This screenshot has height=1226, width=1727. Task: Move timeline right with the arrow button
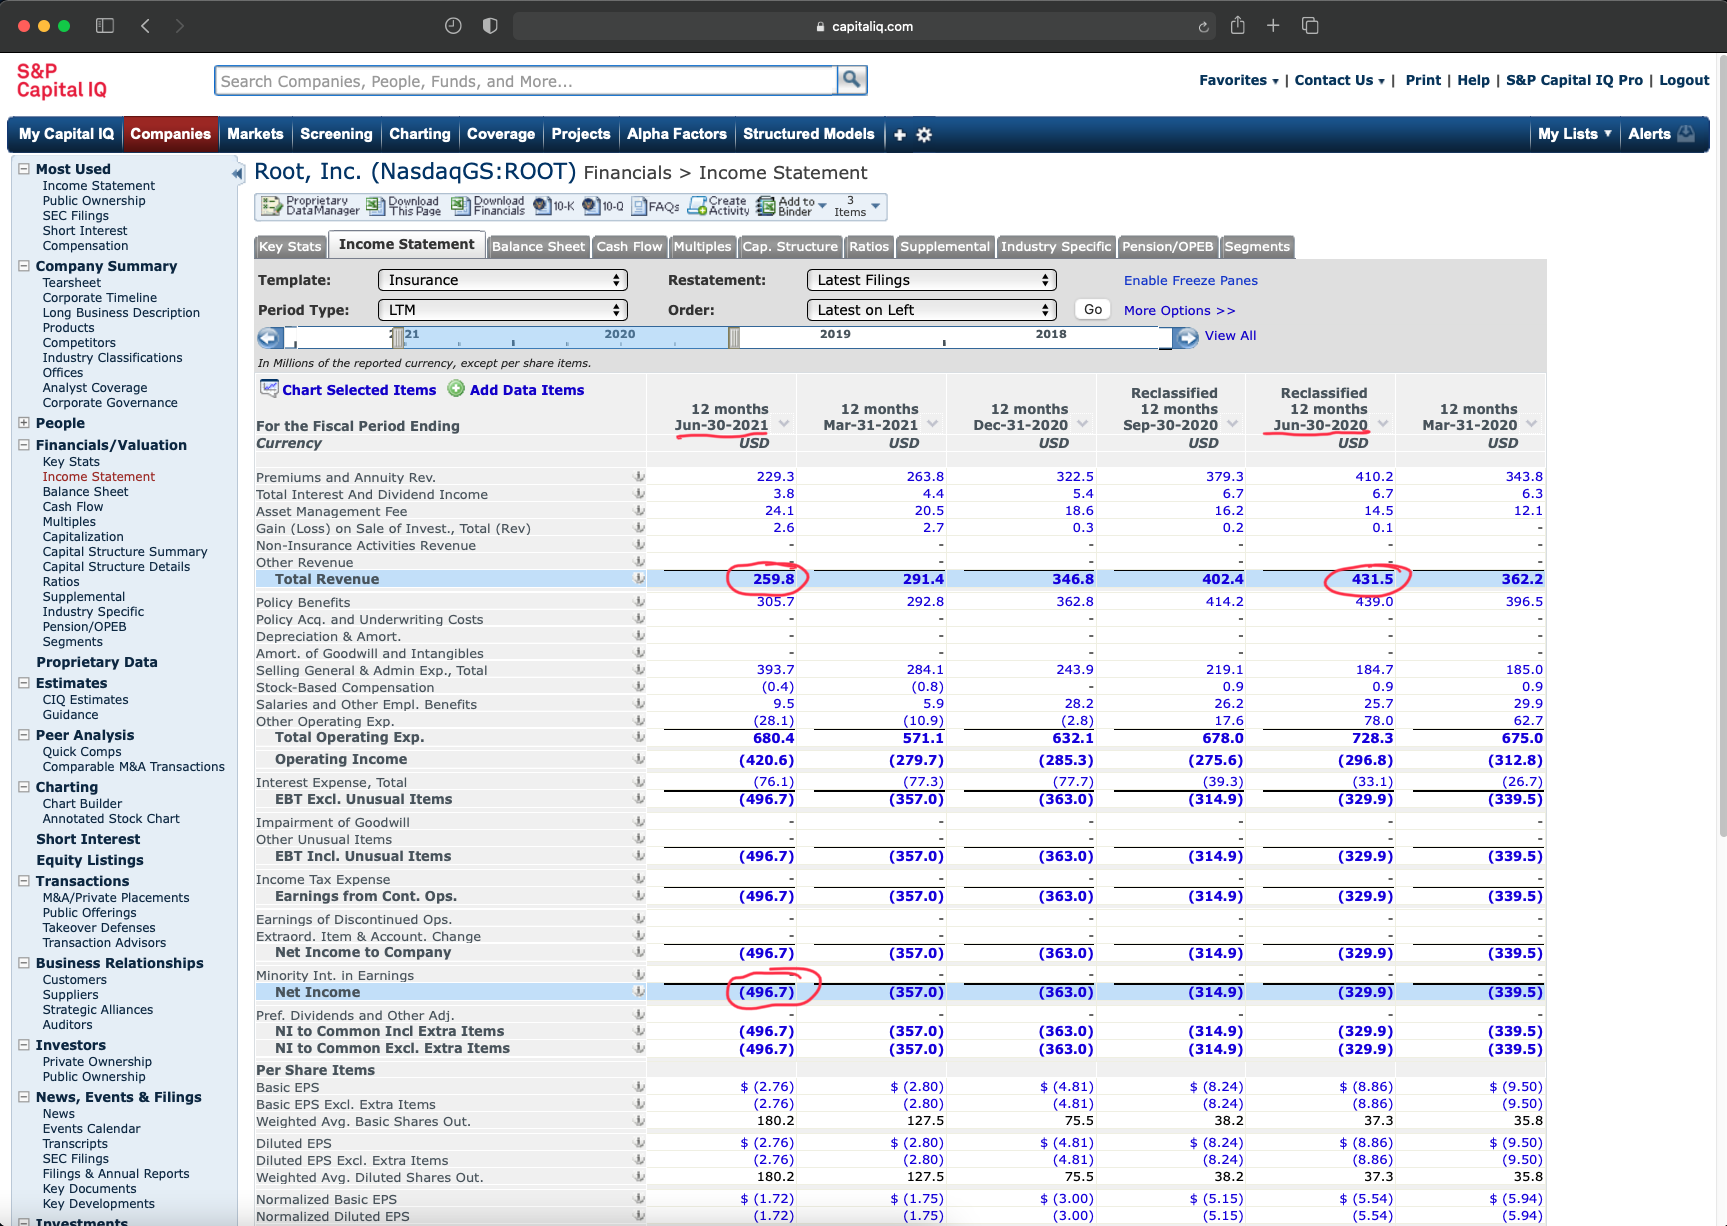[x=1187, y=338]
